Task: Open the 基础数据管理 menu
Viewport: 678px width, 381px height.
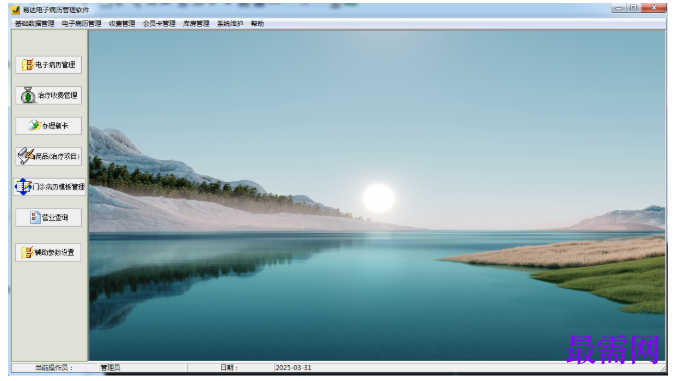Action: [35, 24]
